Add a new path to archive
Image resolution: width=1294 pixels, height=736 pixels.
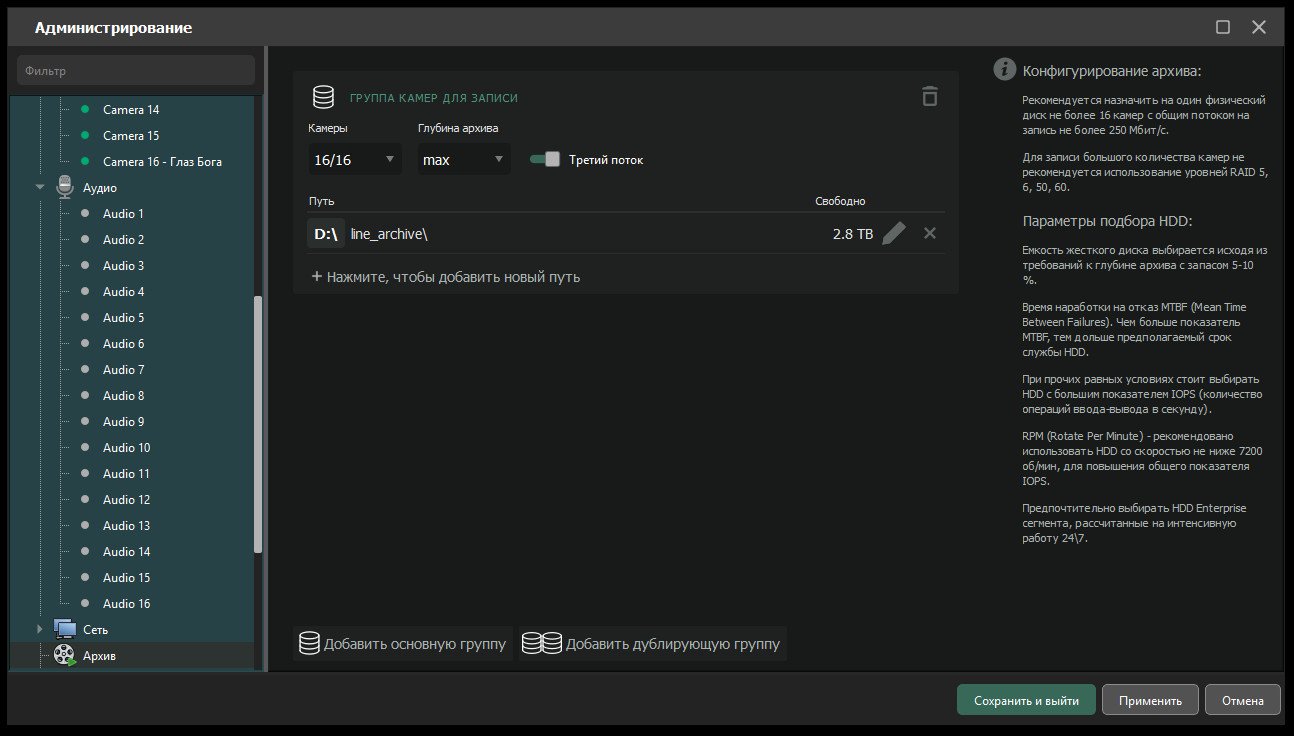[446, 277]
